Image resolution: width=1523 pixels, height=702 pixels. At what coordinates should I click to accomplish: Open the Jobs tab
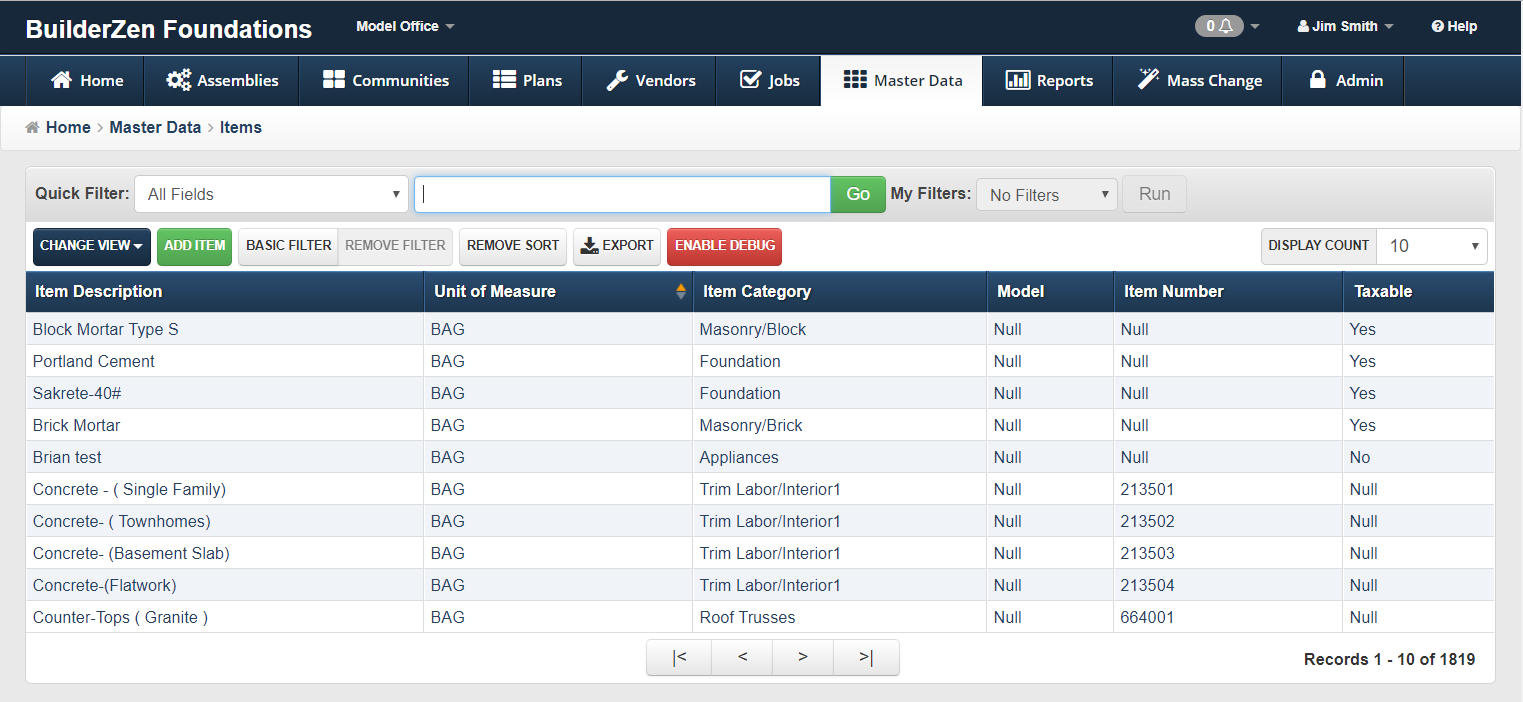(x=769, y=81)
